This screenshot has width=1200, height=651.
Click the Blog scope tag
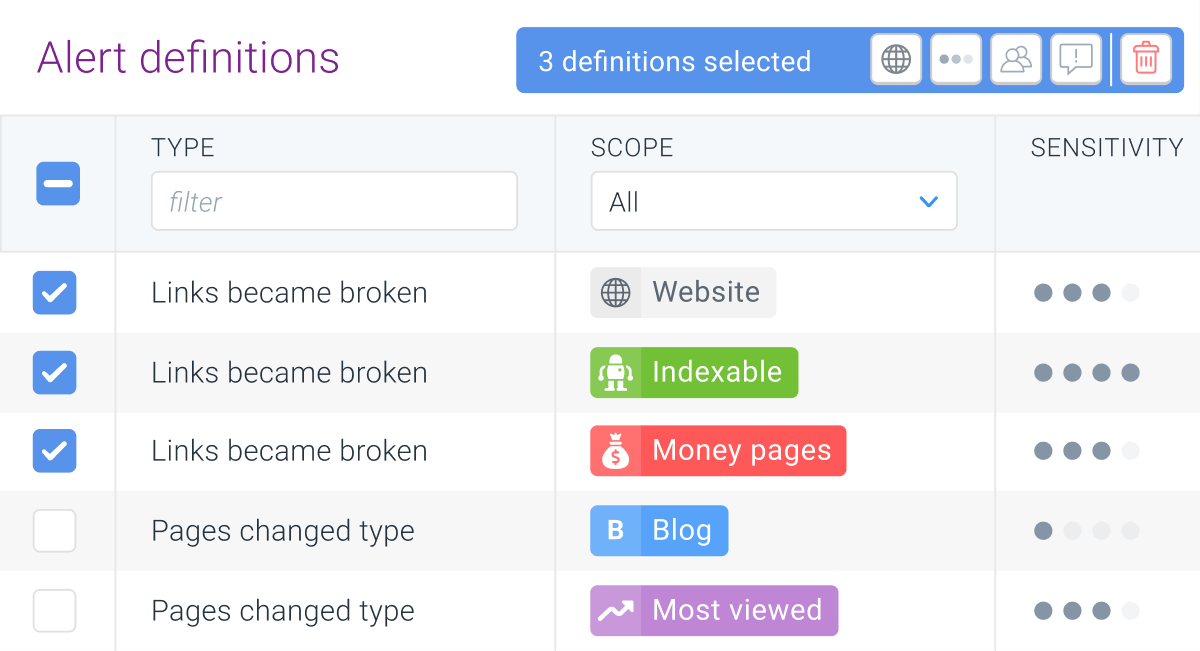[659, 531]
